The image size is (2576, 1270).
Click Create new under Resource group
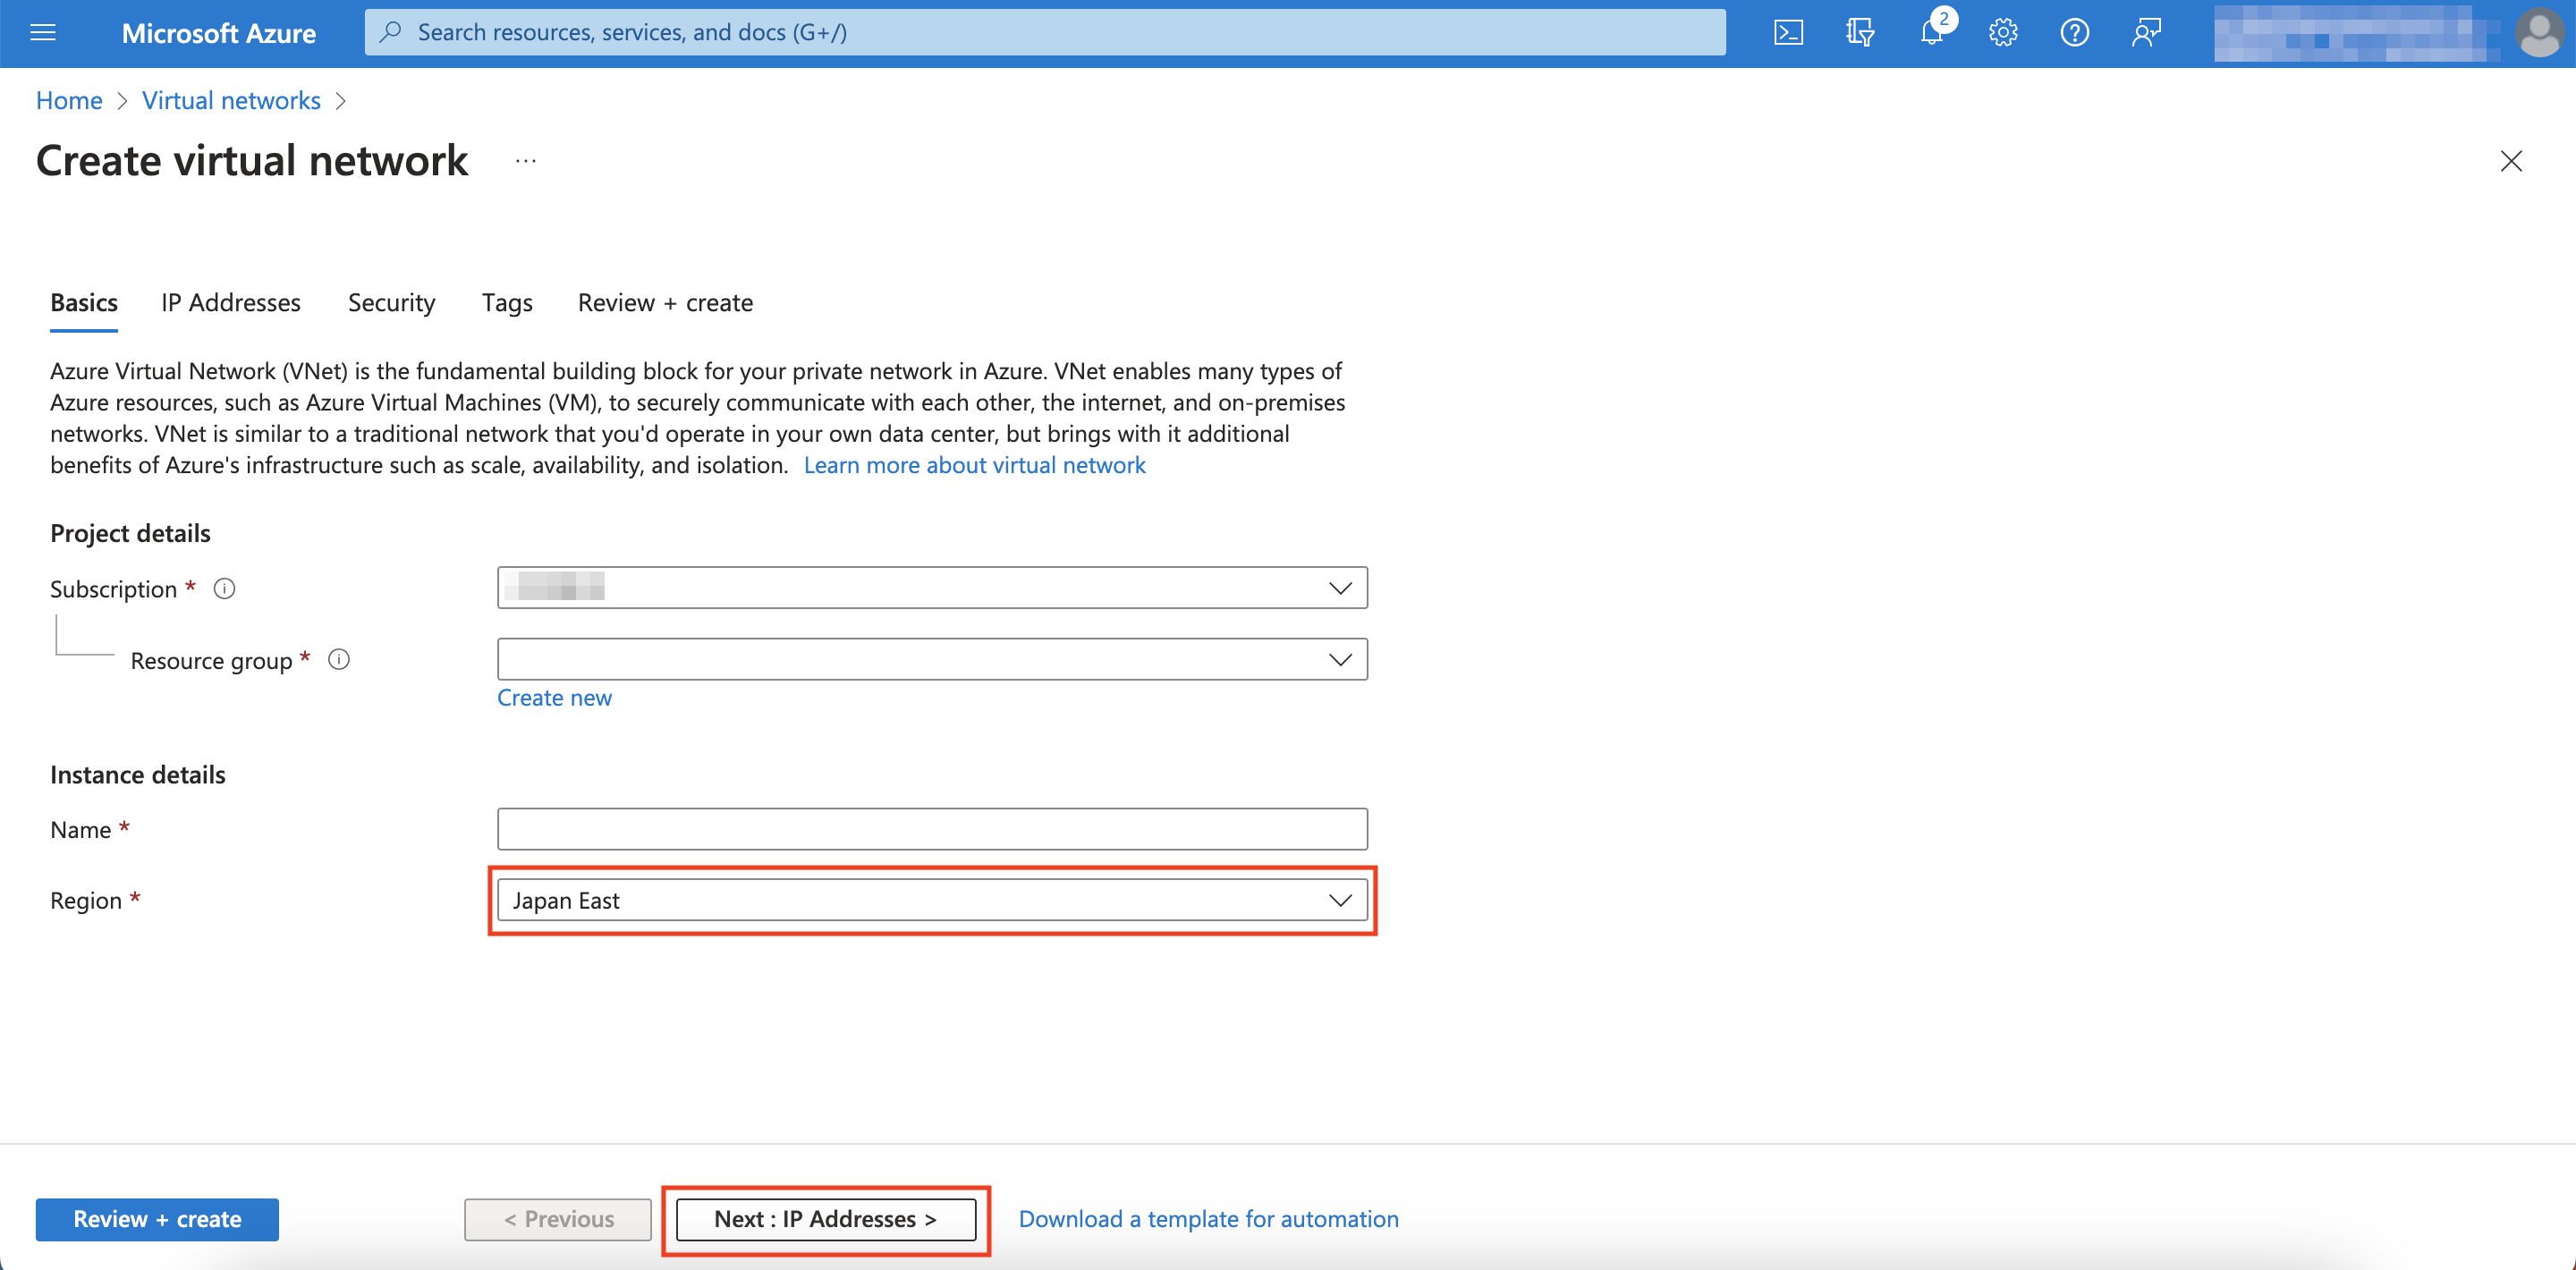[x=554, y=697]
